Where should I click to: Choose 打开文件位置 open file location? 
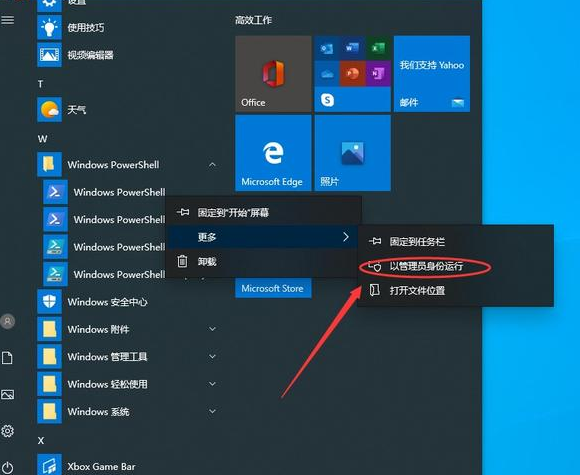click(x=456, y=290)
